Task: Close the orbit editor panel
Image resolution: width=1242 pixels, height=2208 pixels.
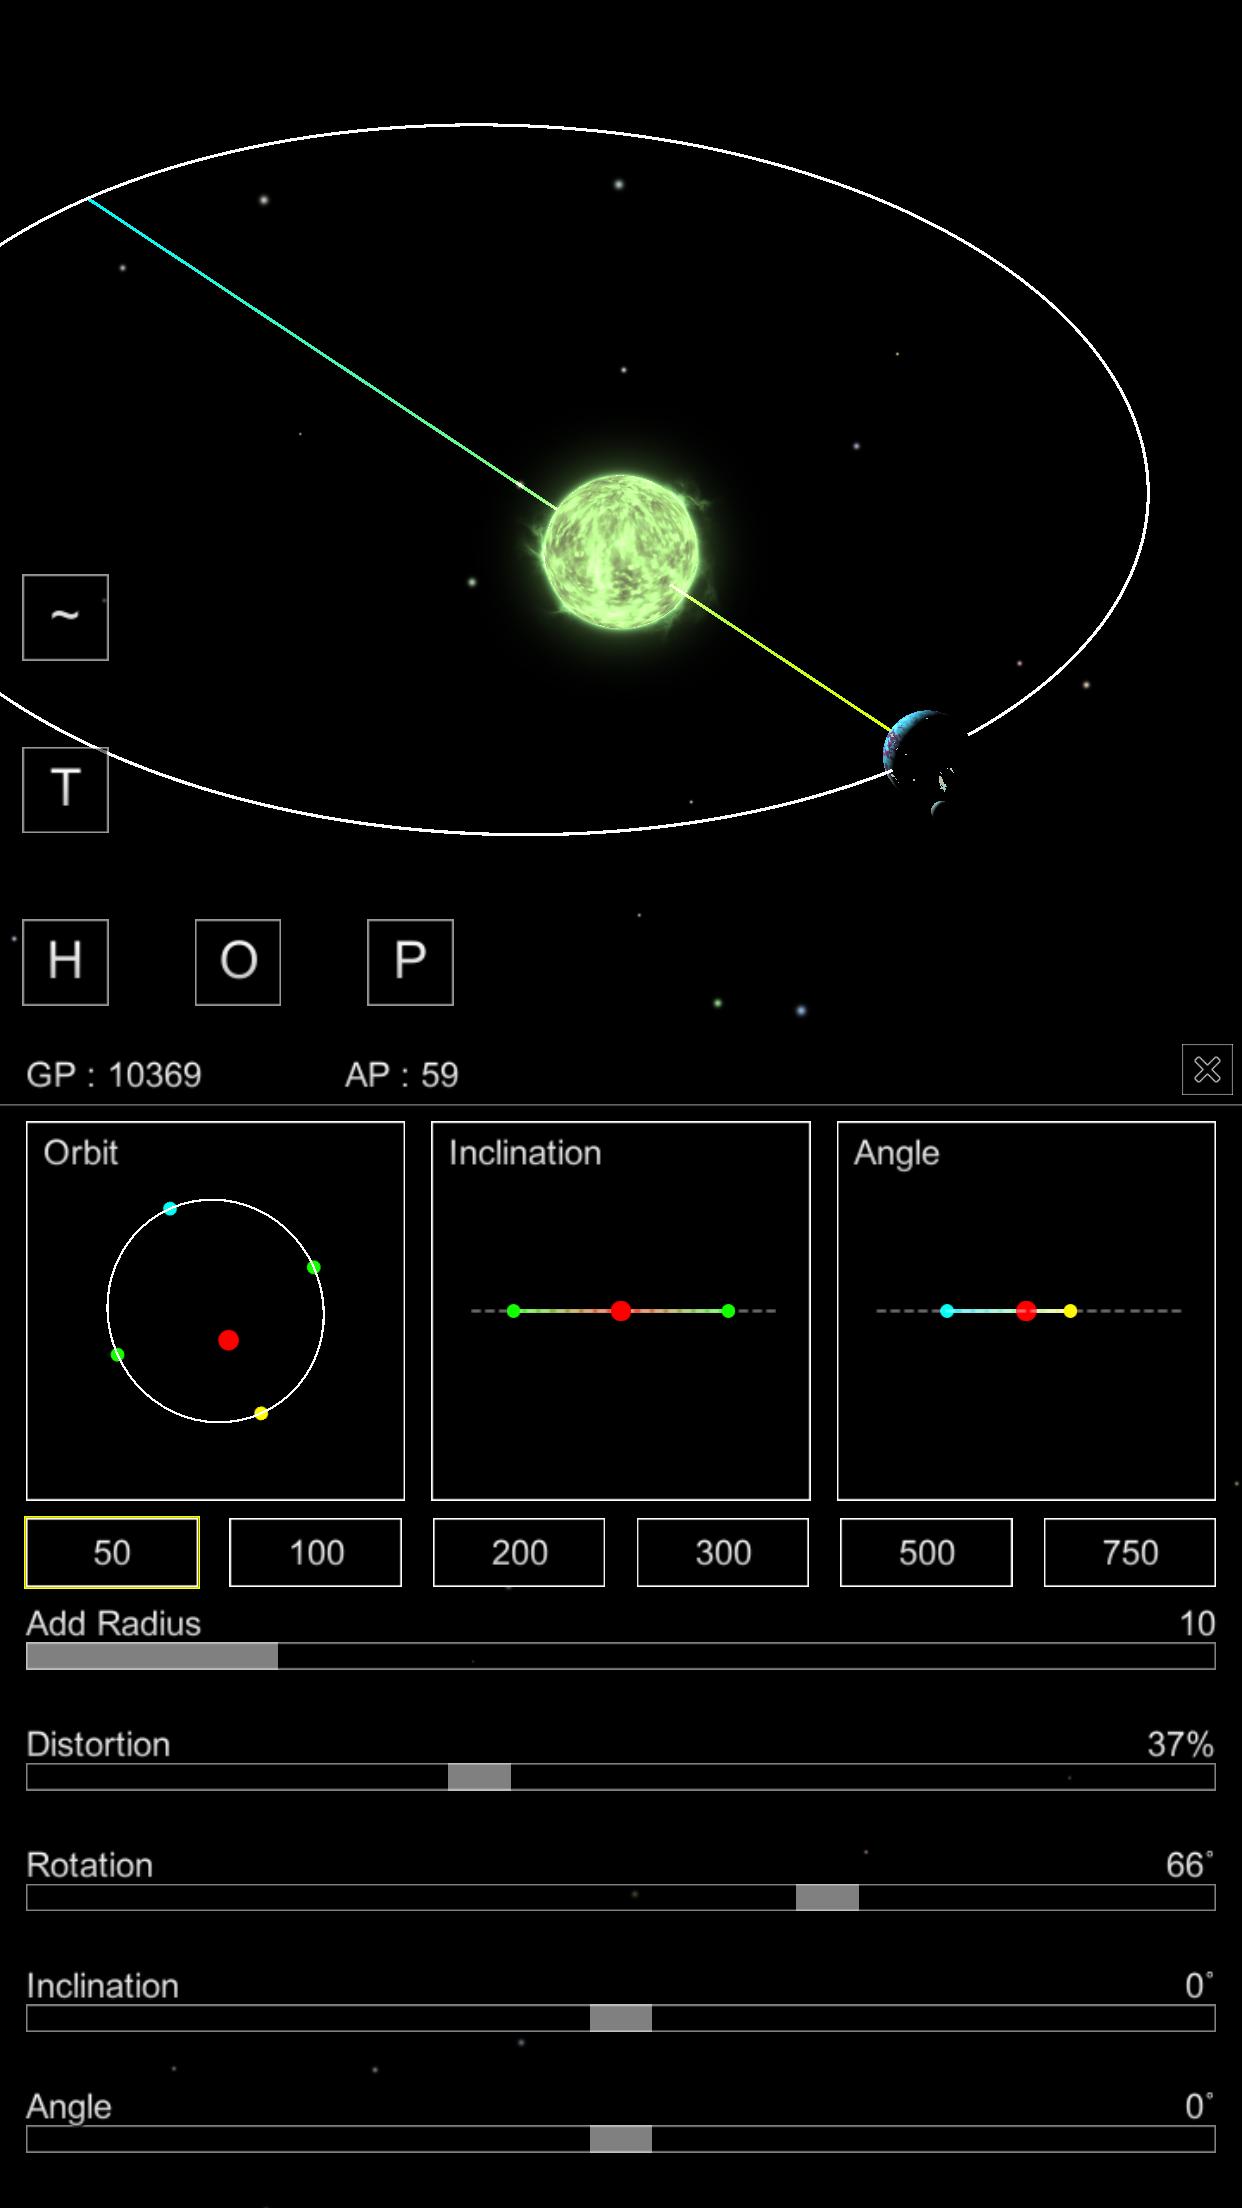Action: click(x=1206, y=1069)
